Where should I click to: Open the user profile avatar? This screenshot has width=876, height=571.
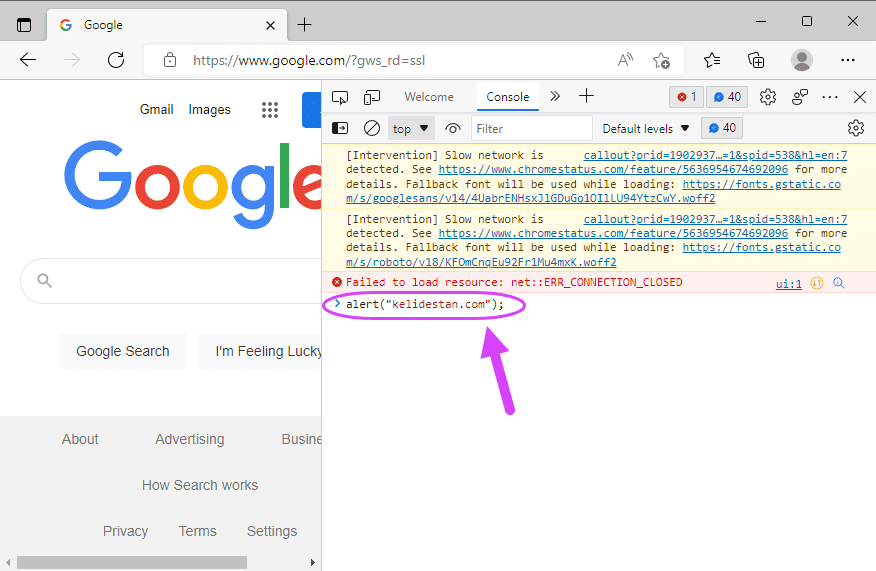pos(802,60)
